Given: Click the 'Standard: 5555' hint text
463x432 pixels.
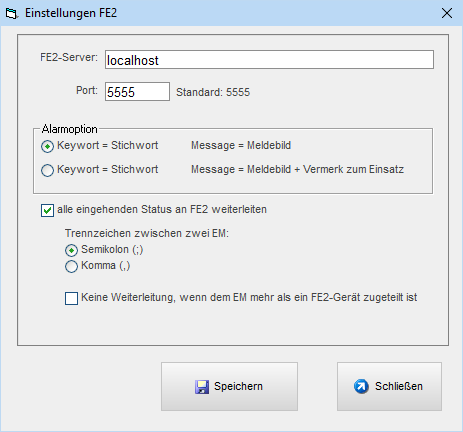Looking at the screenshot, I should 213,92.
